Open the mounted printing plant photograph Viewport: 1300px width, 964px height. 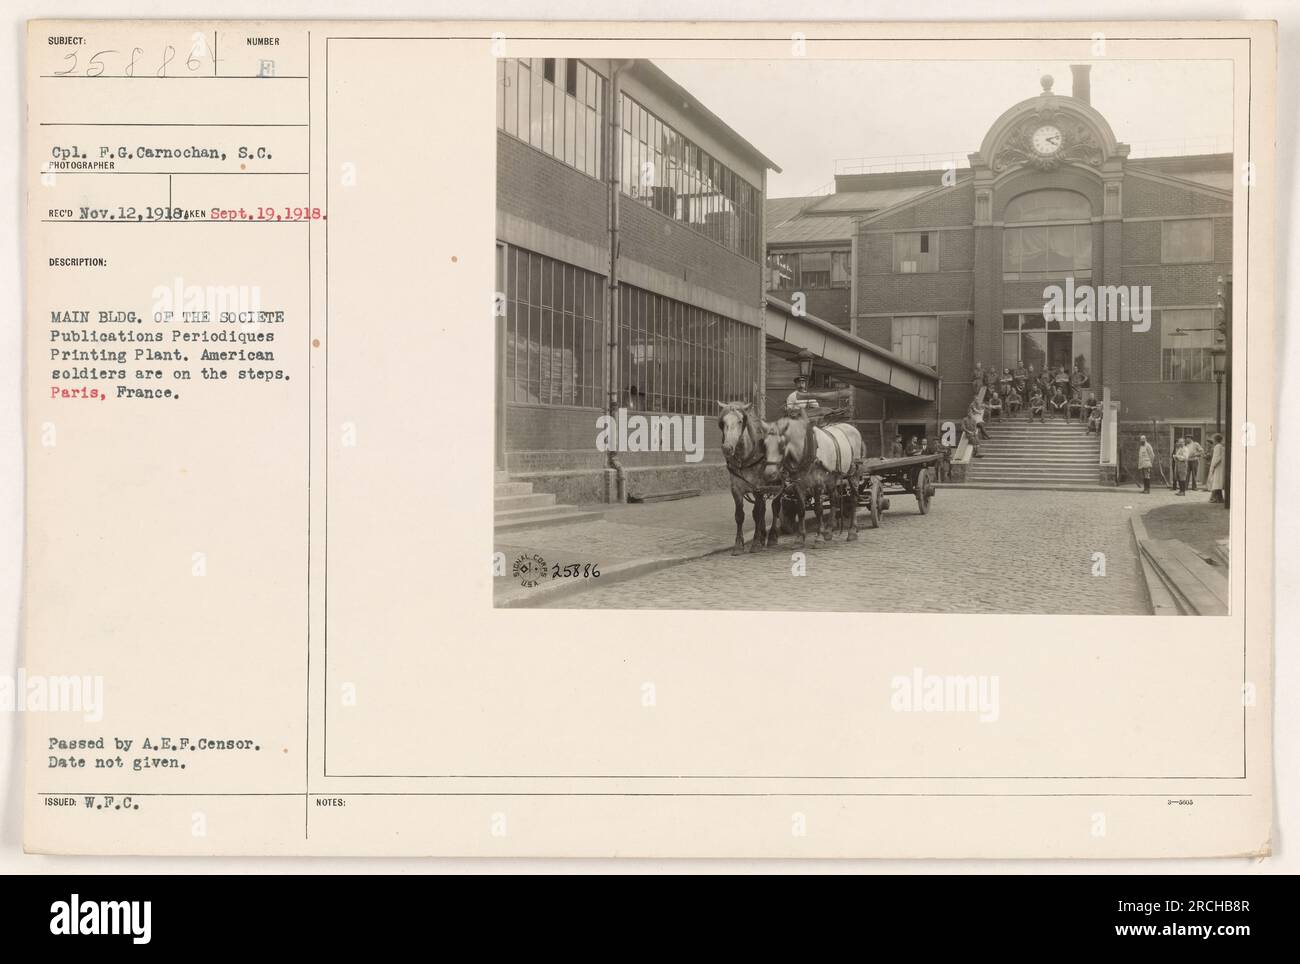[862, 335]
